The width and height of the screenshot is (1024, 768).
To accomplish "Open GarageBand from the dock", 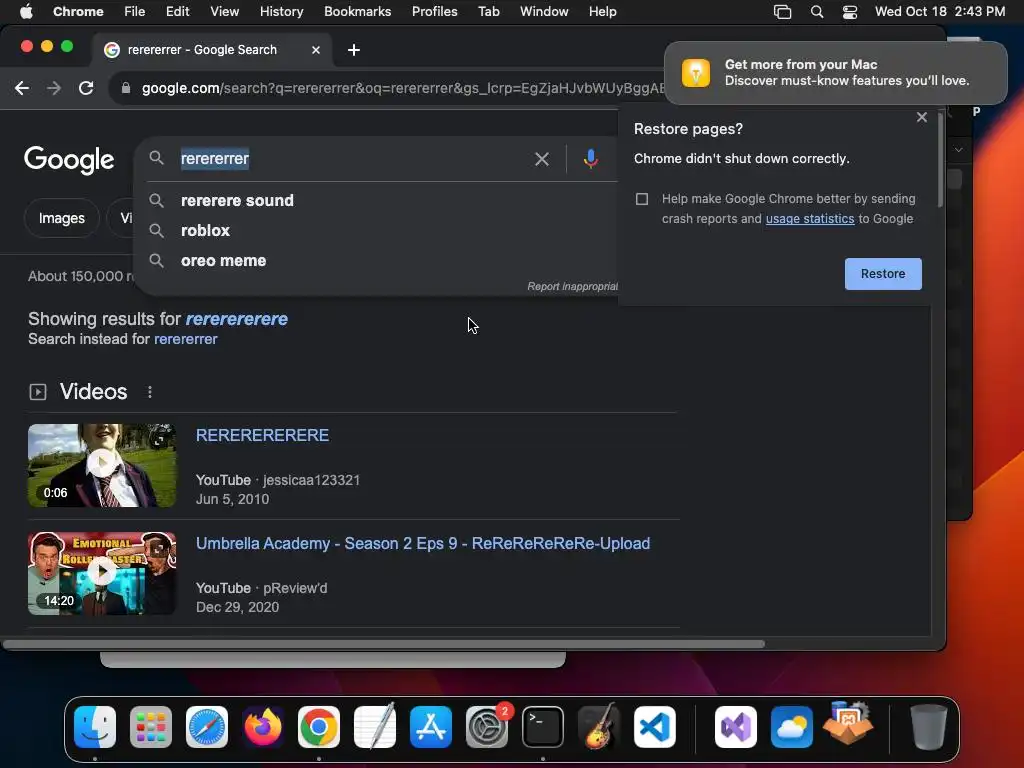I will tap(599, 727).
